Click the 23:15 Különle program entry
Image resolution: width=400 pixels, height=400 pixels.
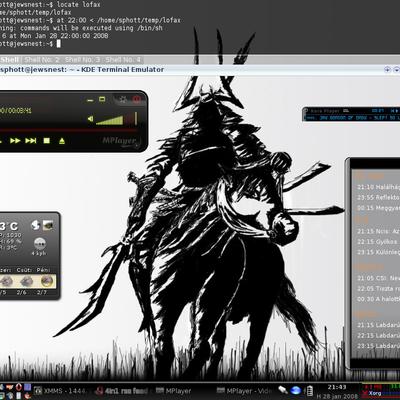pyautogui.click(x=378, y=252)
